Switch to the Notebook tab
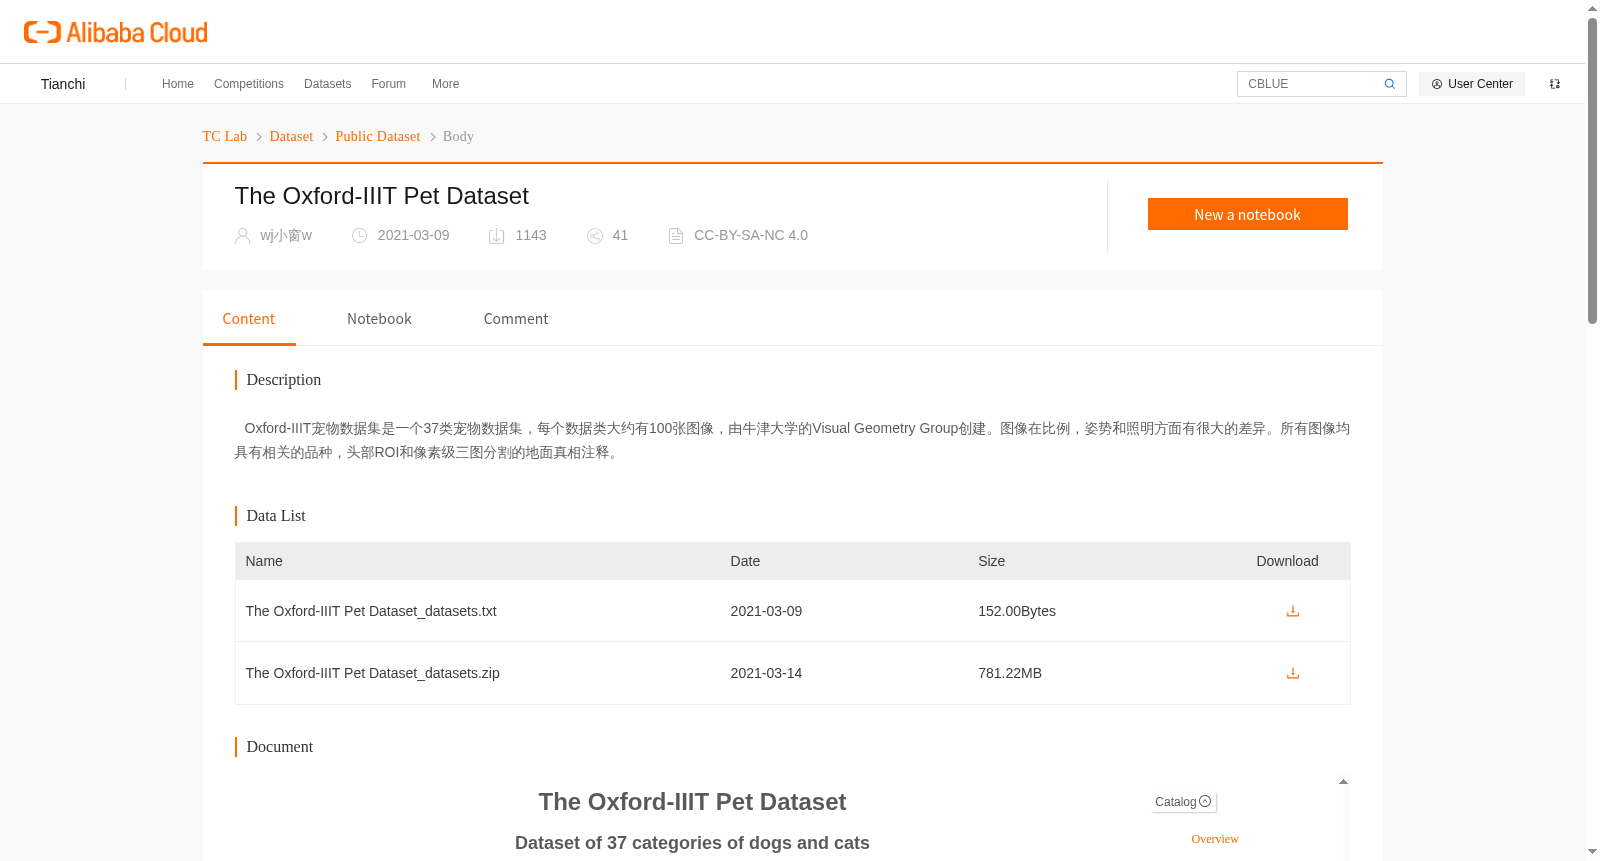Image resolution: width=1600 pixels, height=861 pixels. (379, 319)
